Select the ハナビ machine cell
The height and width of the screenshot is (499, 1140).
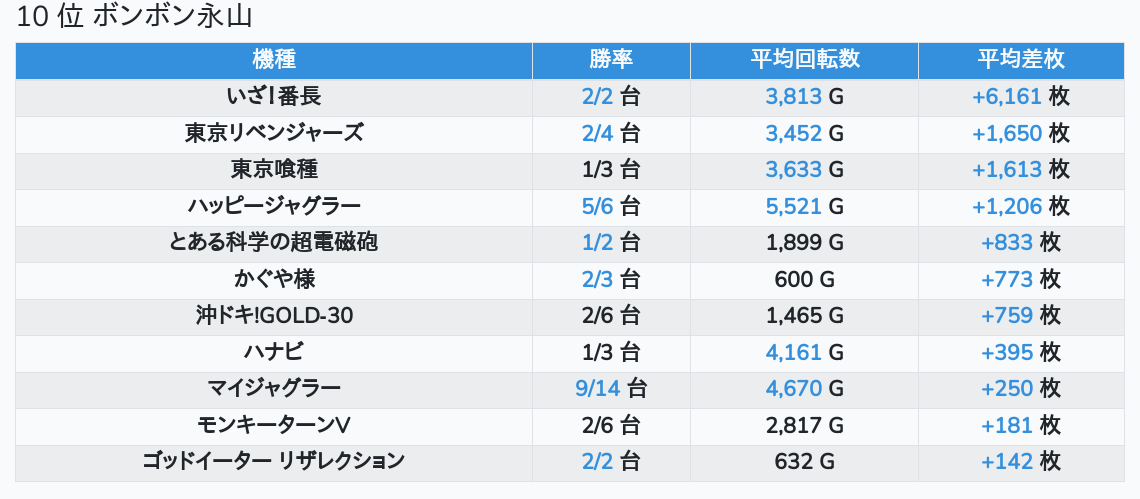274,352
